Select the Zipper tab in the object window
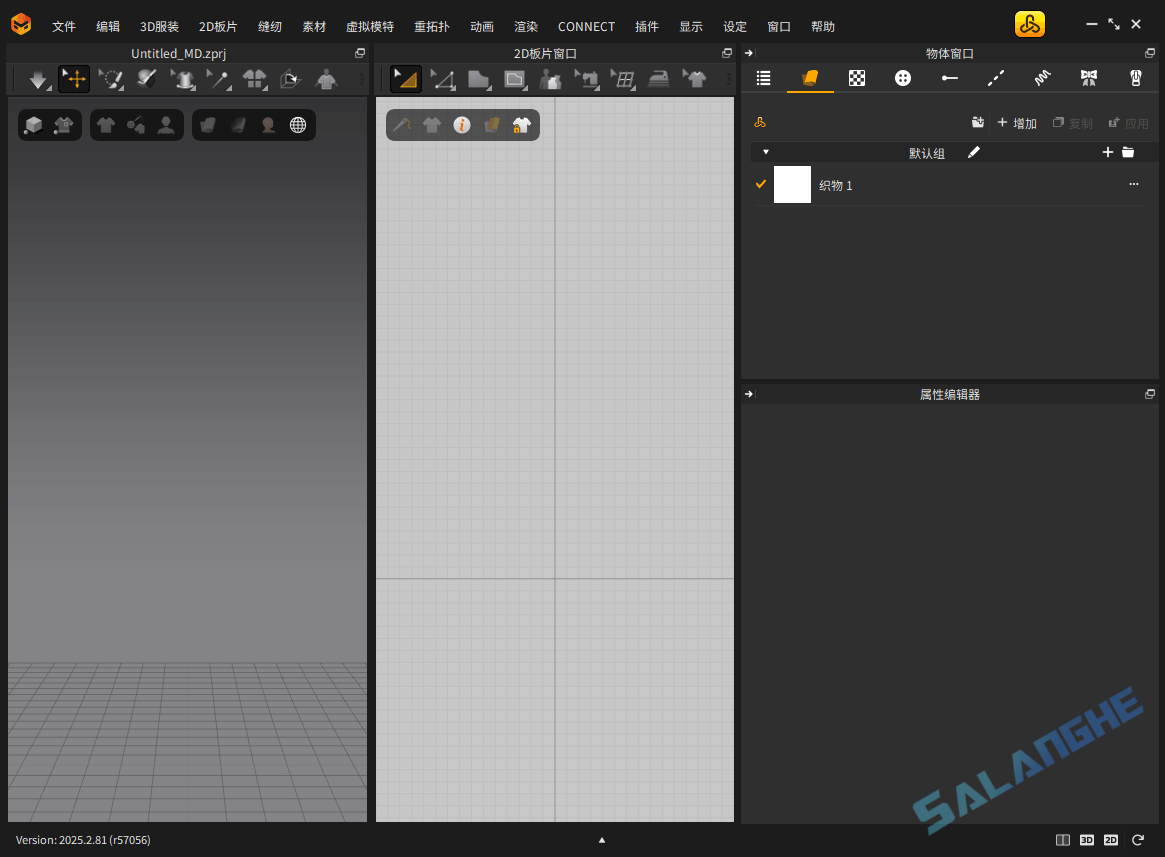The image size is (1165, 857). pos(1135,78)
